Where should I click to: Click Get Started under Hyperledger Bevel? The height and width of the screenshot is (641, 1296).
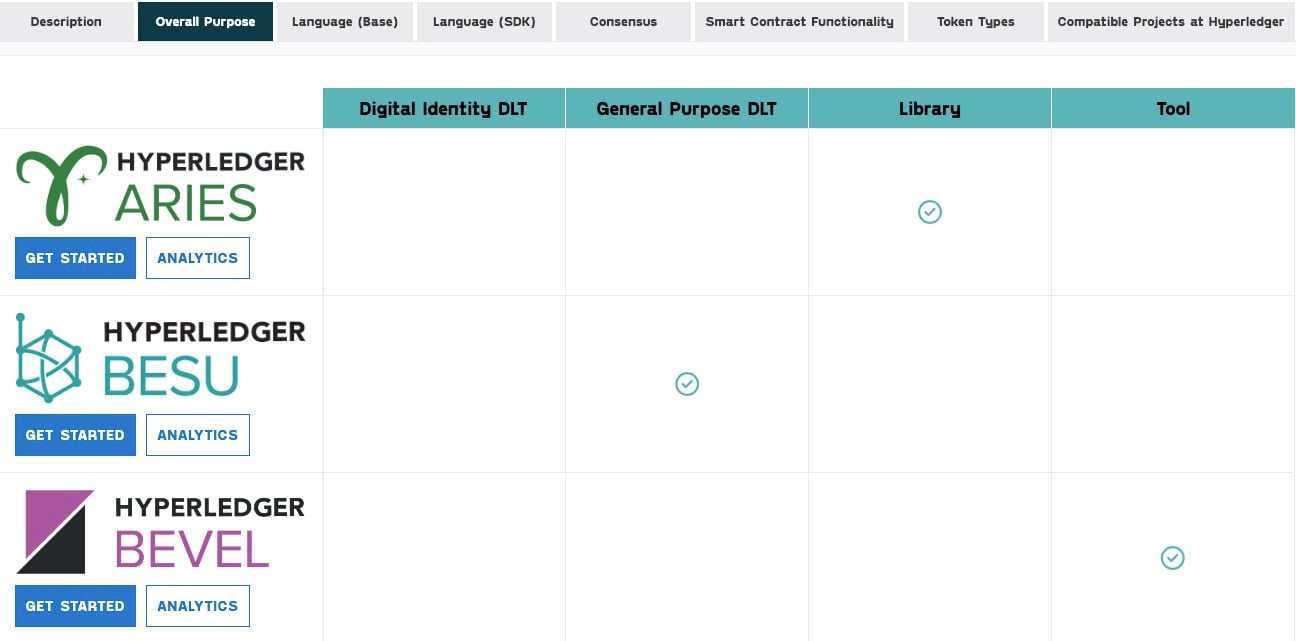pyautogui.click(x=75, y=606)
